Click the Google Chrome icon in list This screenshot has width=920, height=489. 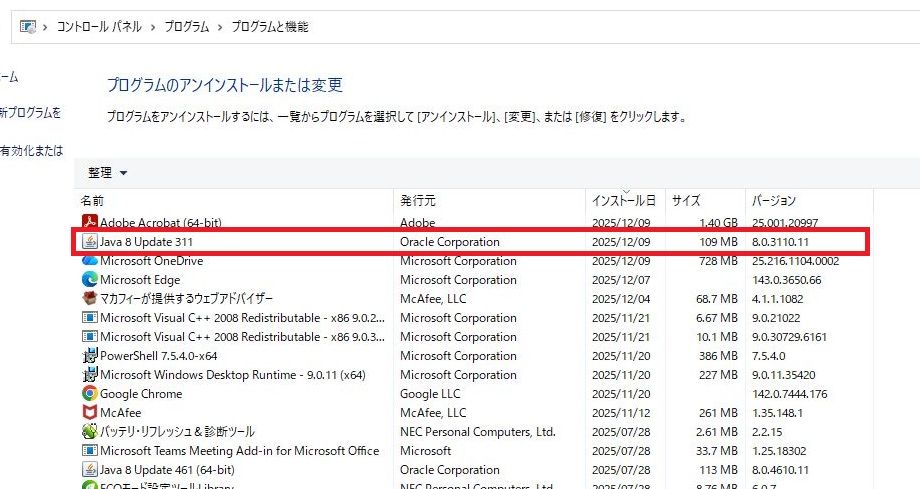[x=89, y=394]
